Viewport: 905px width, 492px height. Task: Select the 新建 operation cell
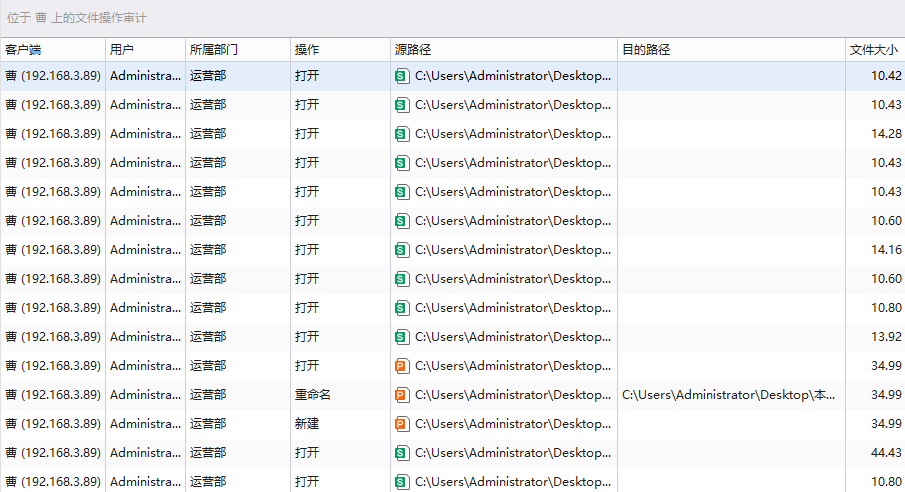307,424
